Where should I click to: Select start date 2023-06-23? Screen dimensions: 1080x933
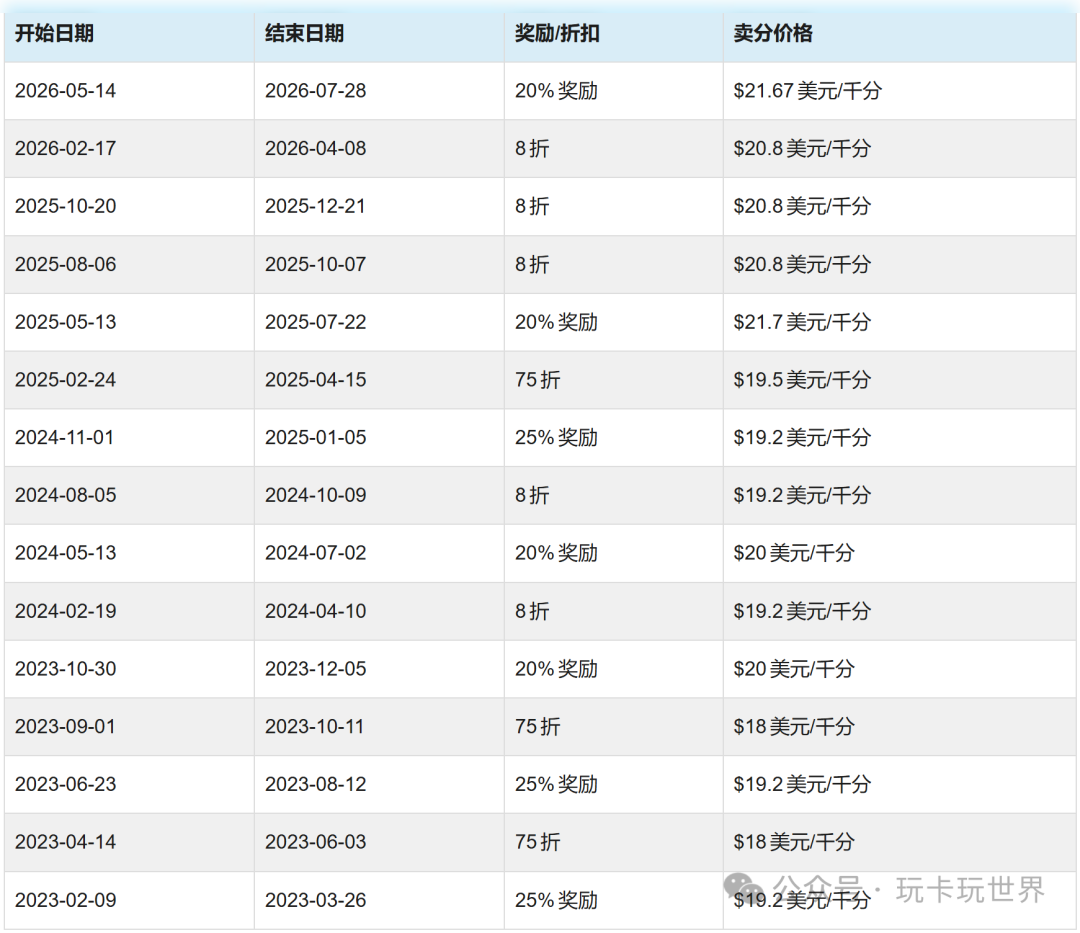coord(65,785)
